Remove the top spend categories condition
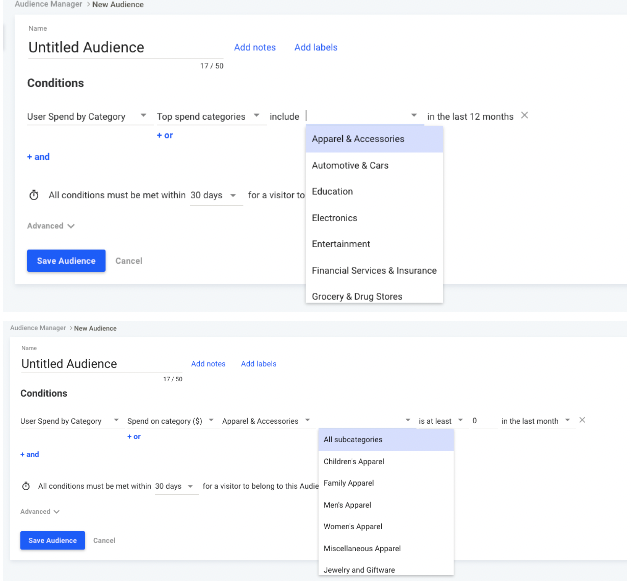 (524, 115)
